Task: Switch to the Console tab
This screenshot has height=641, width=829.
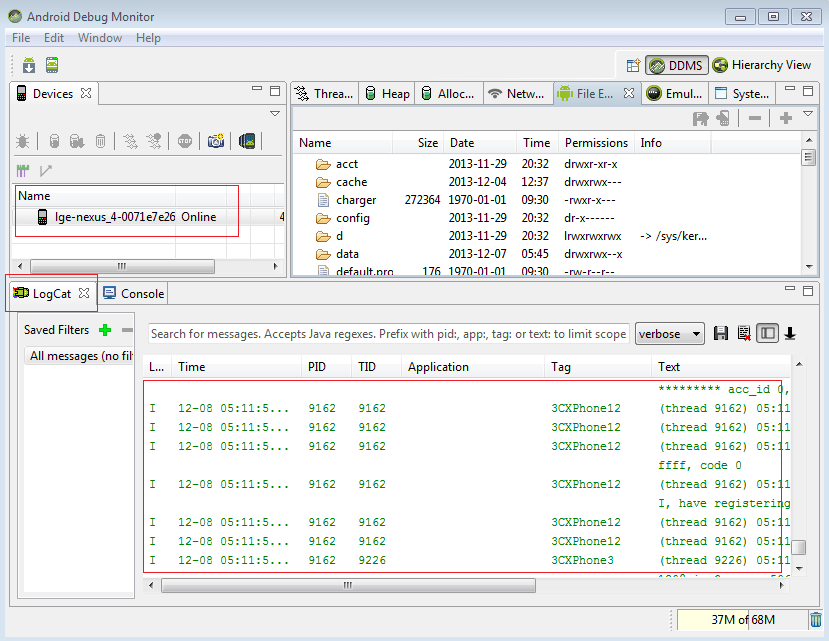Action: tap(133, 294)
